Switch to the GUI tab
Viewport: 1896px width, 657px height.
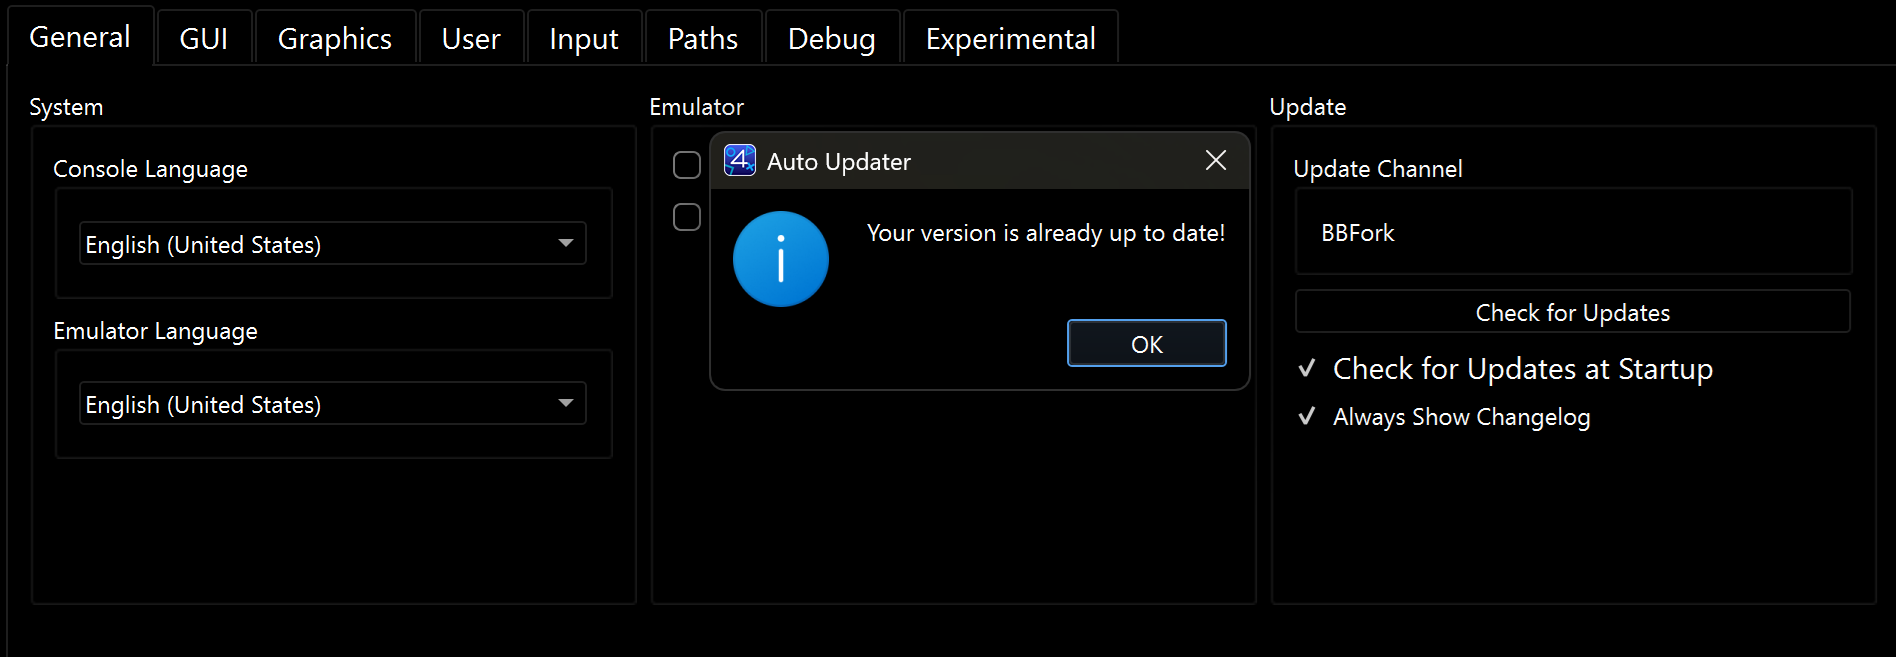[204, 39]
